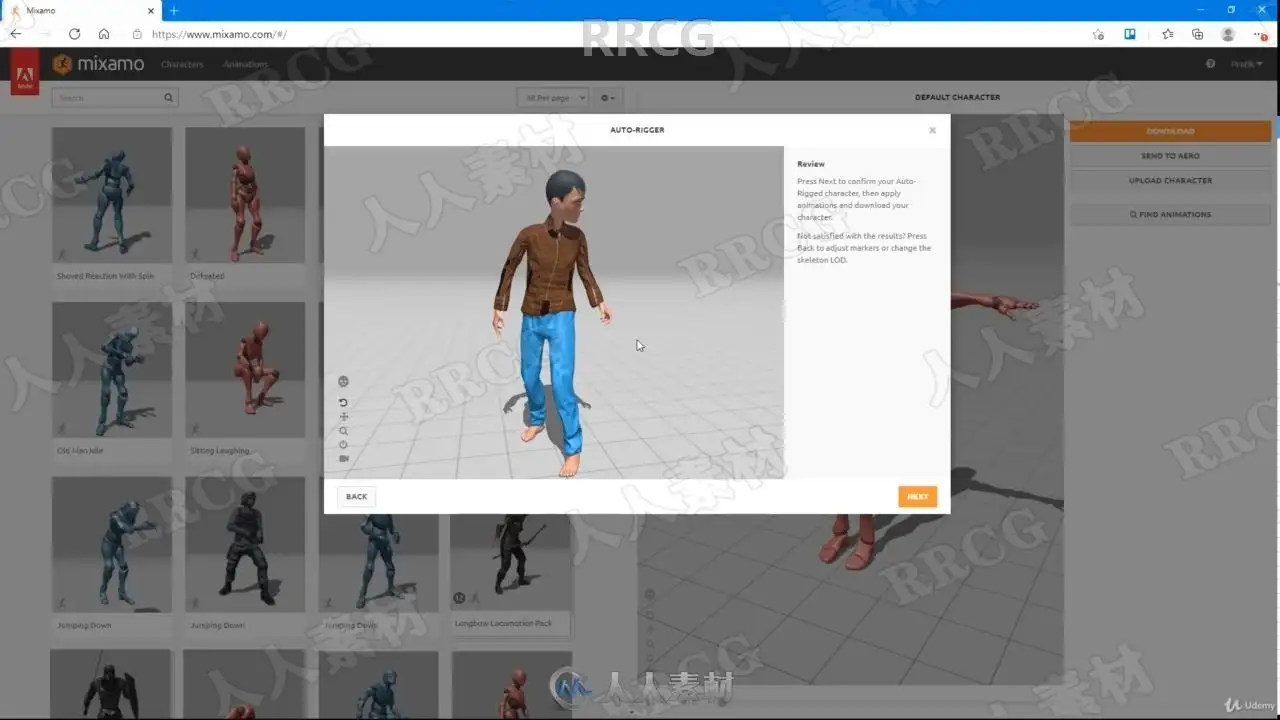
Task: Click the AUTO-RIGGER dialog title
Action: pyautogui.click(x=637, y=130)
